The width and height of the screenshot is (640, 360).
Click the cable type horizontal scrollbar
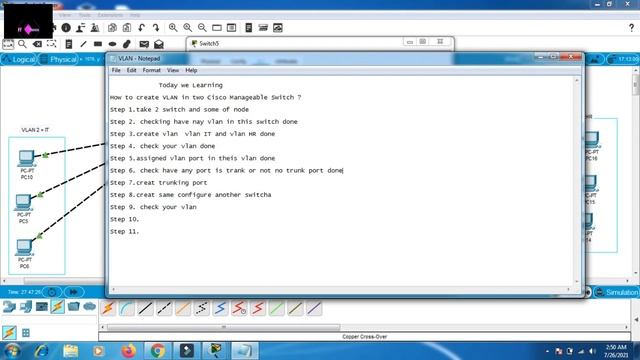223,327
